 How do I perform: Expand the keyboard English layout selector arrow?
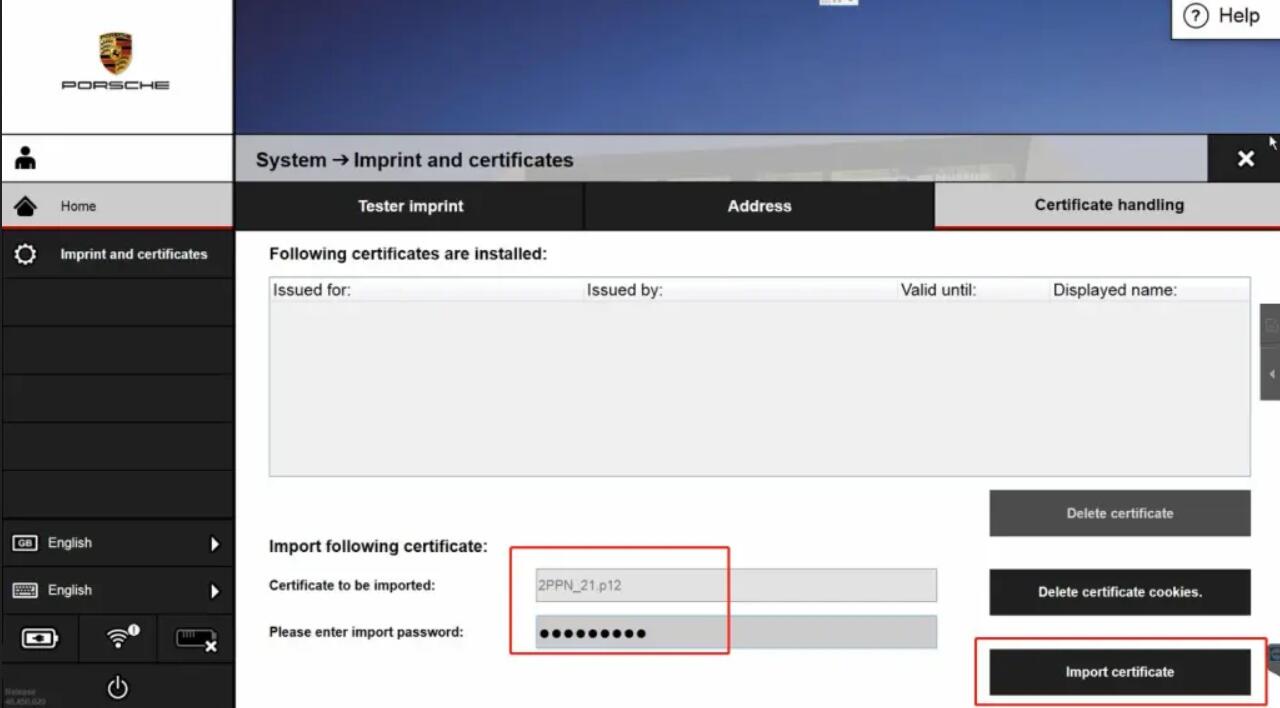(x=214, y=591)
